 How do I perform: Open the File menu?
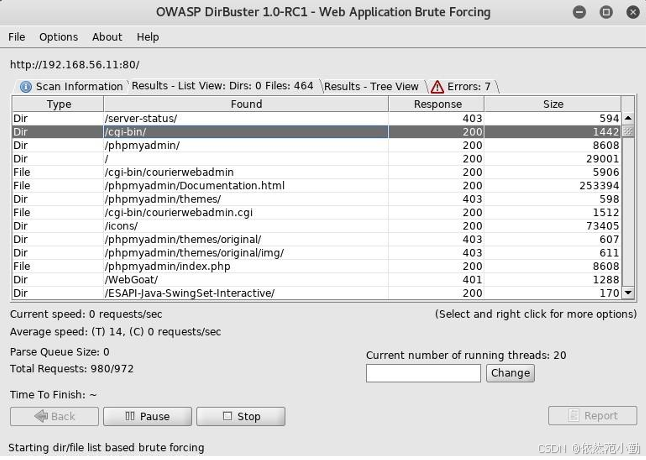[16, 37]
